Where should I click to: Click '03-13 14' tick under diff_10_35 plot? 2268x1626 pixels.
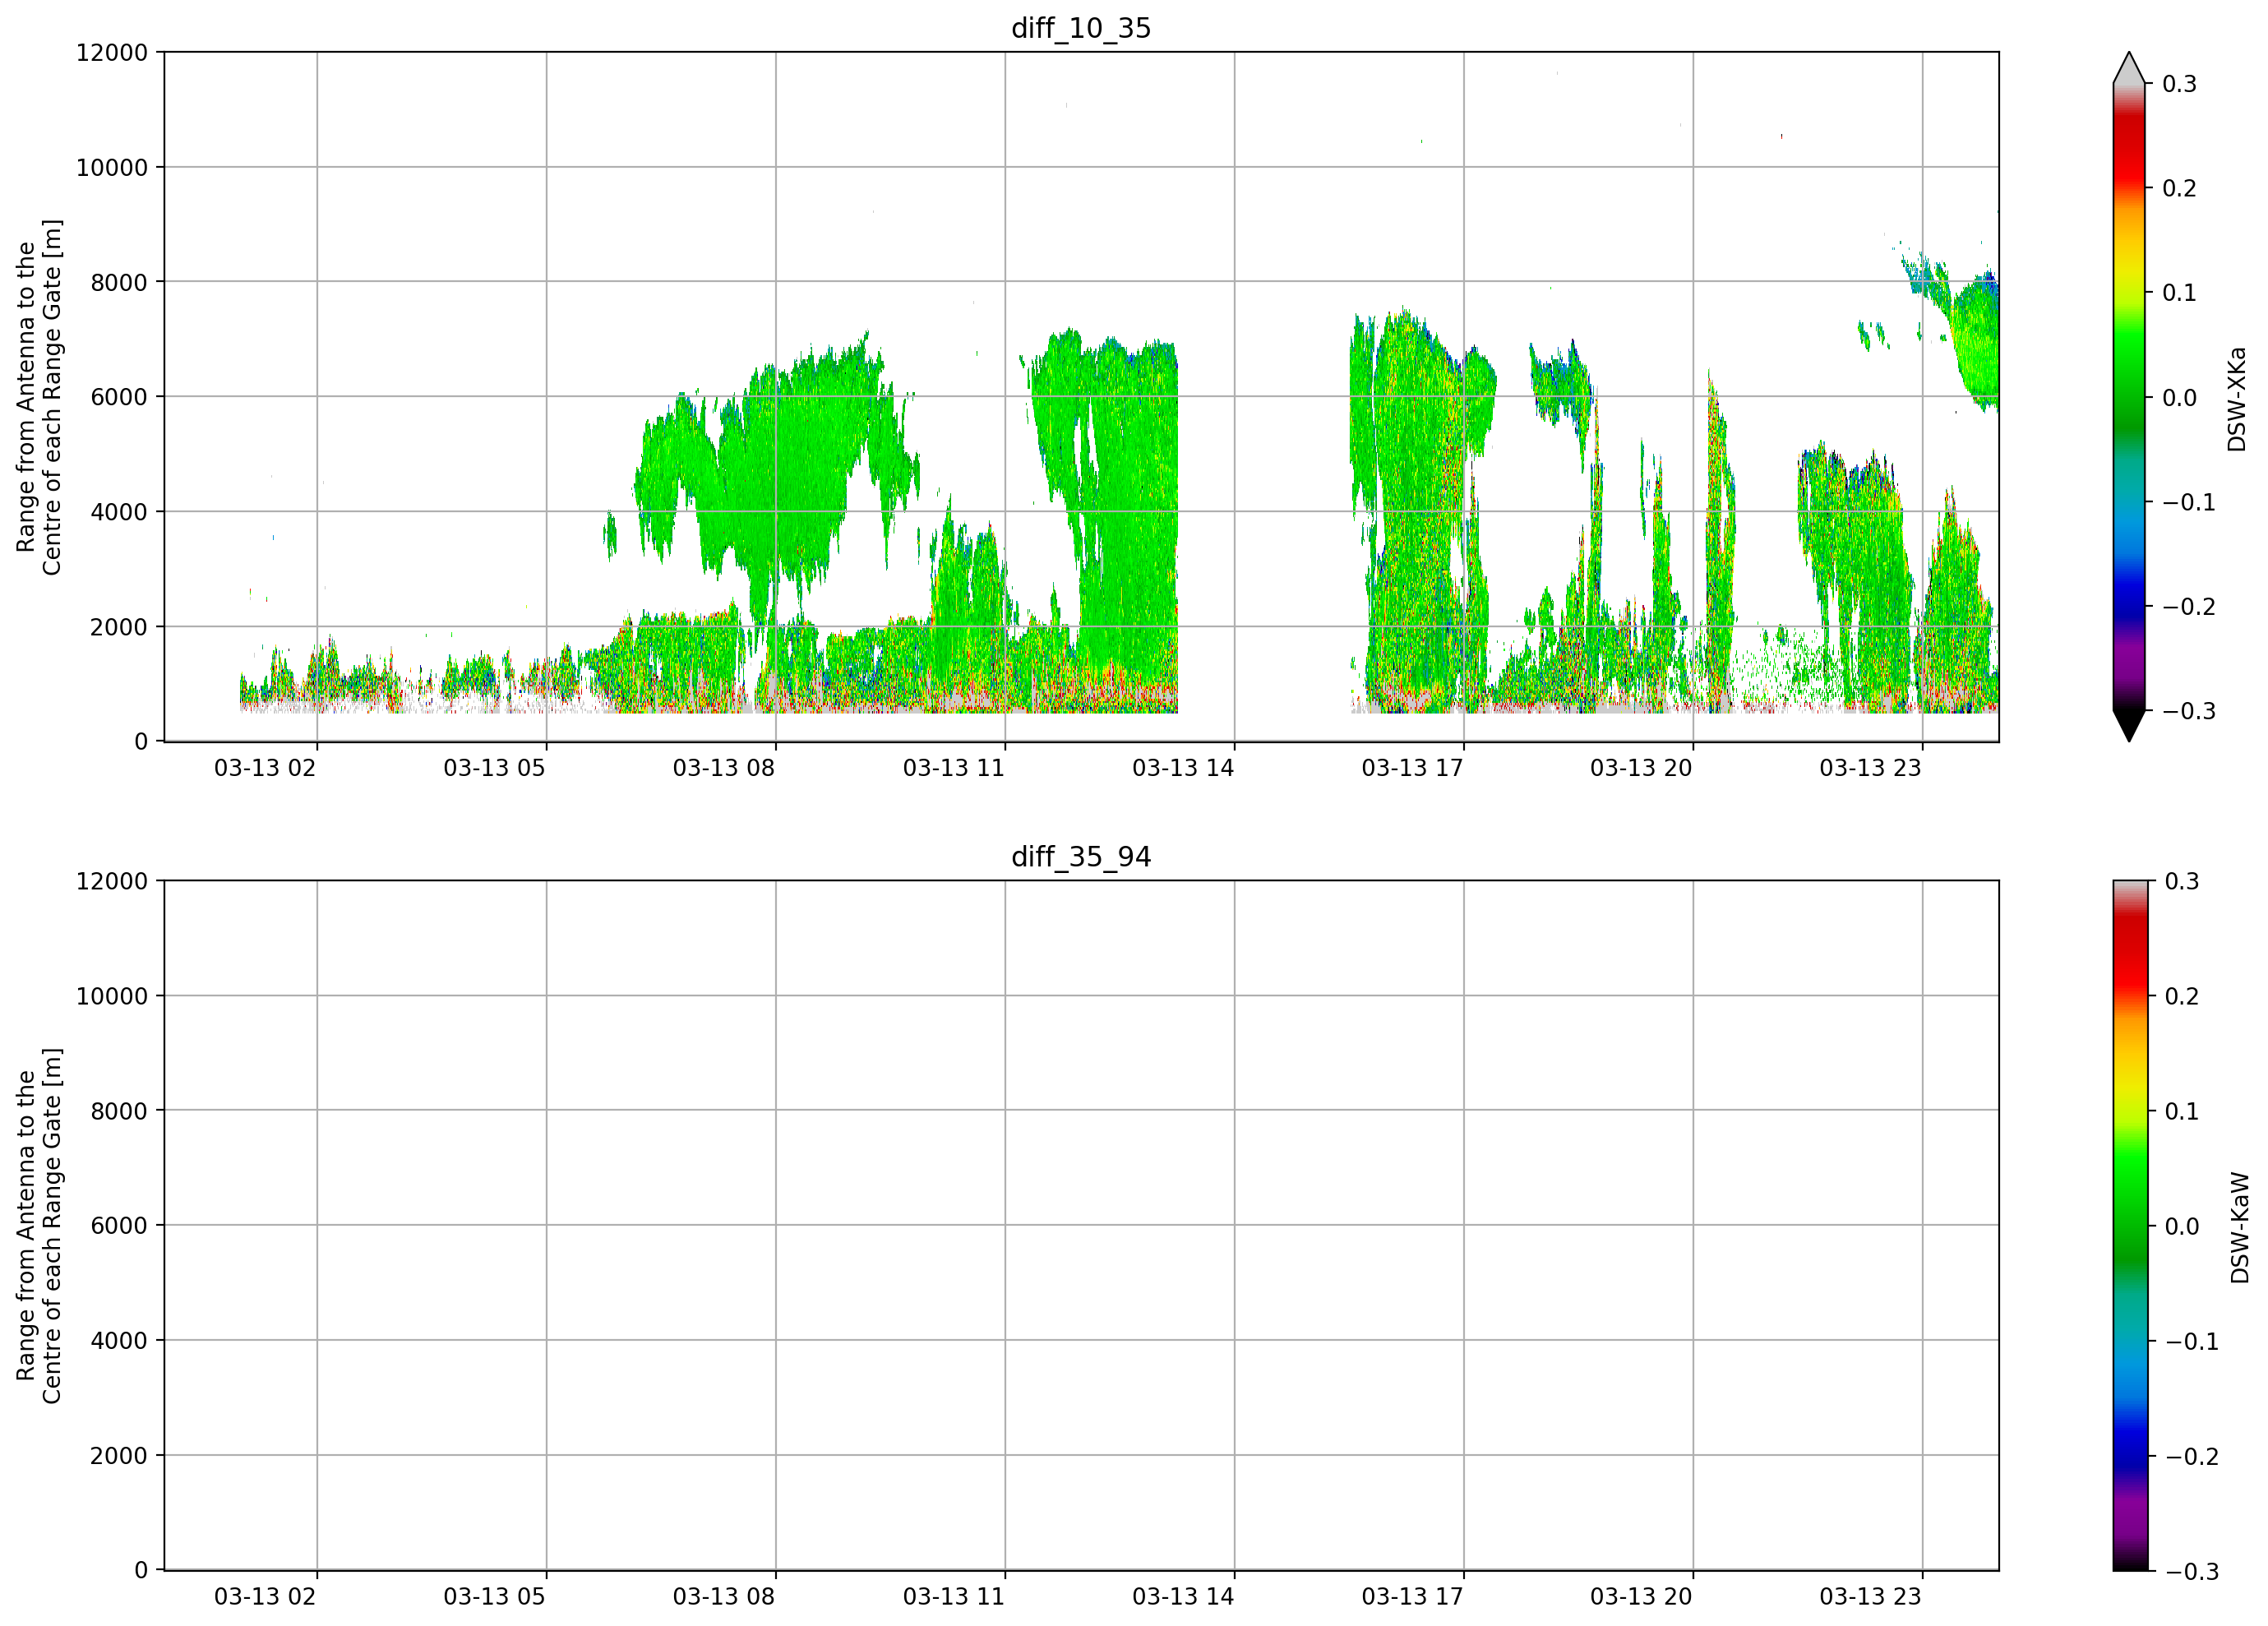[1183, 768]
